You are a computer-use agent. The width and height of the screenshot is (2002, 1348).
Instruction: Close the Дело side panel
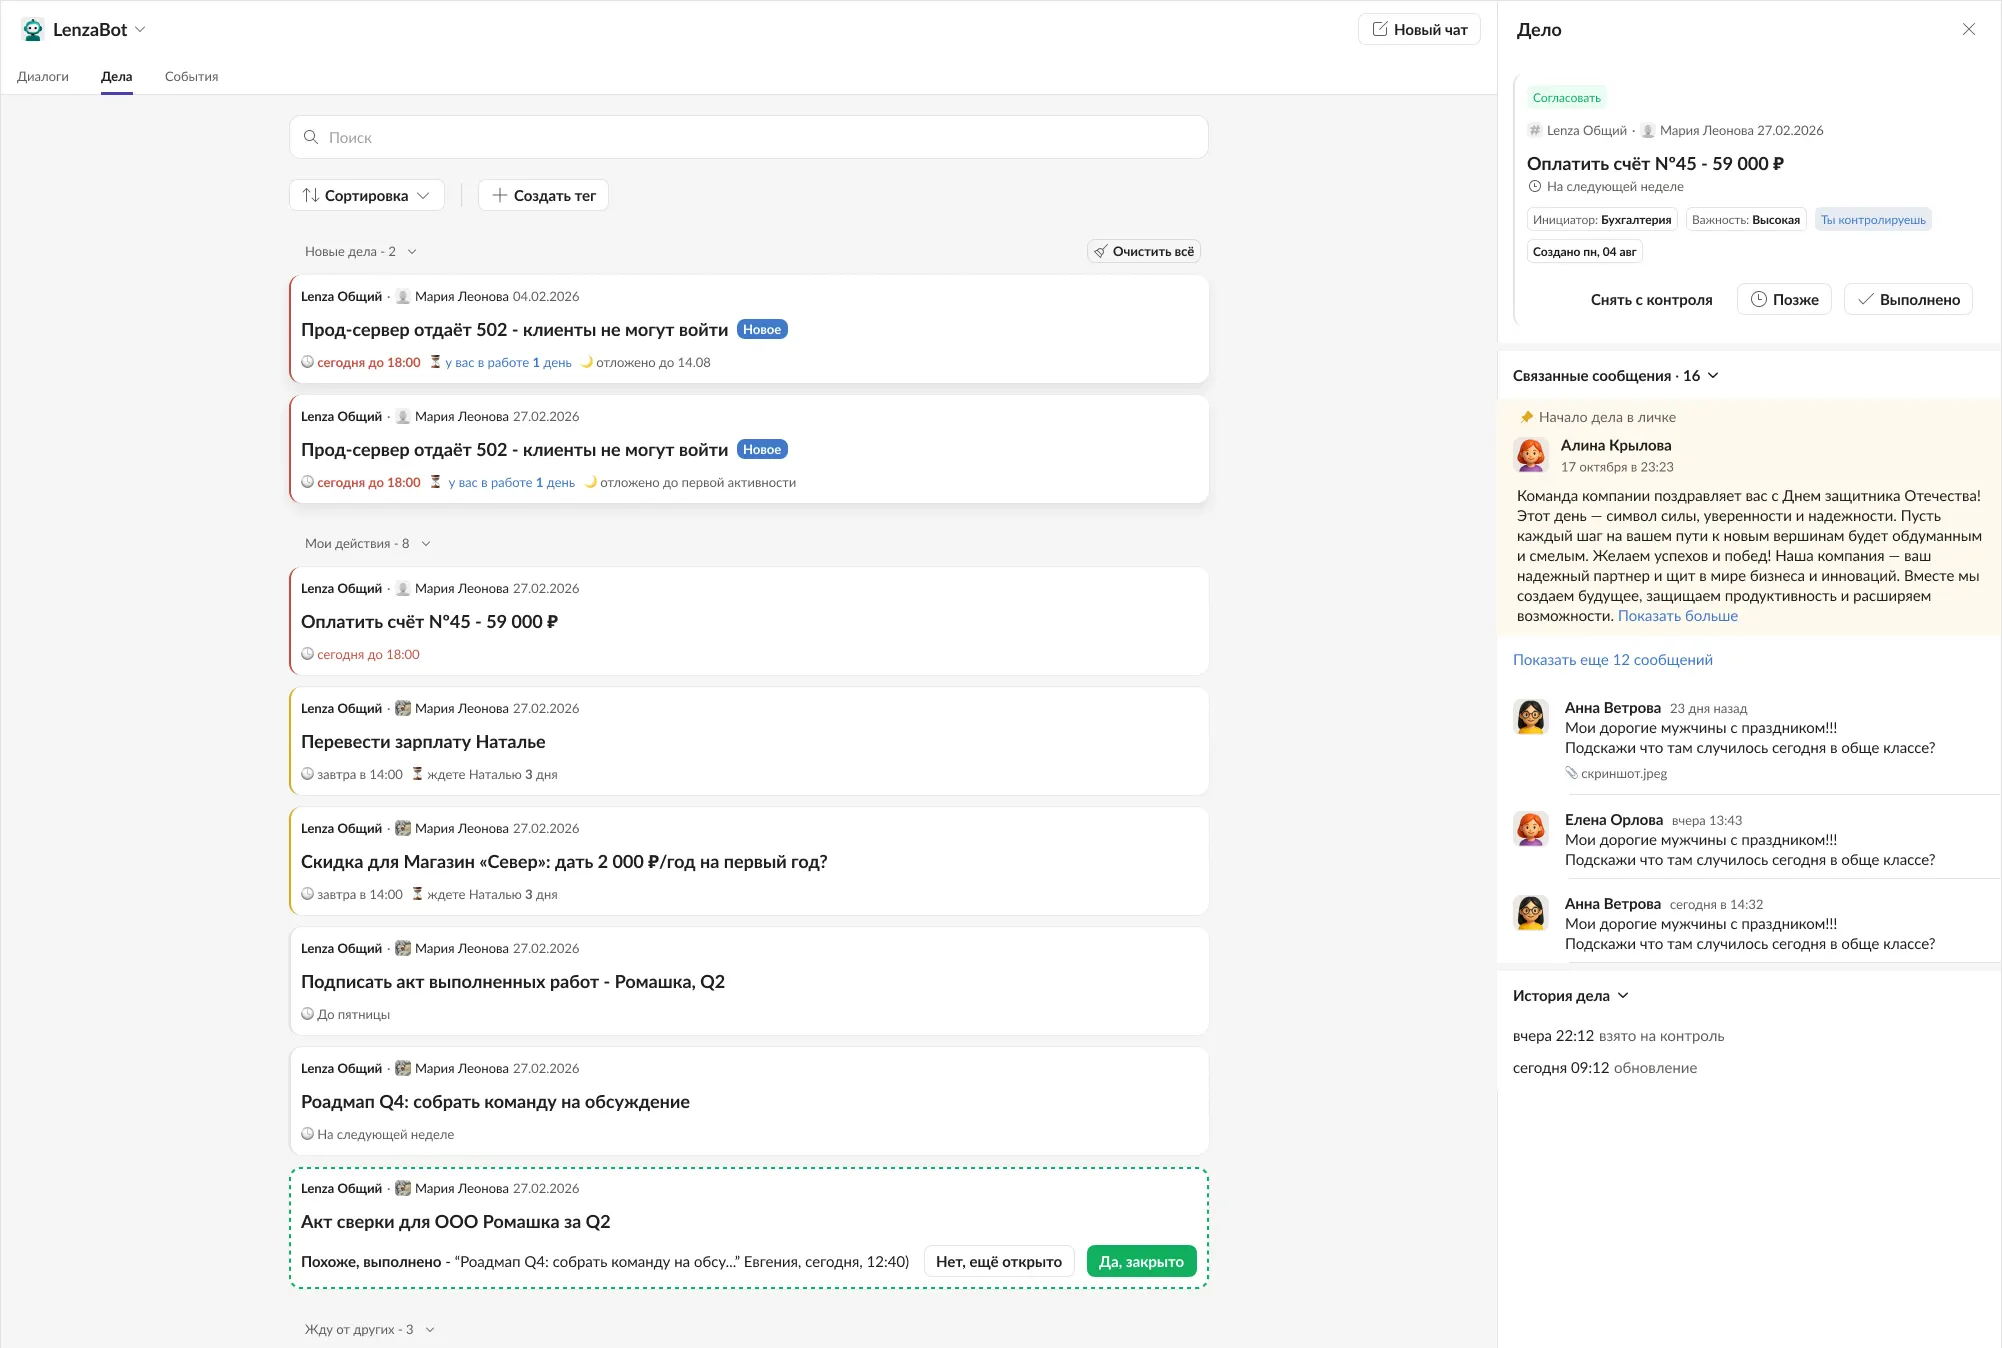point(1969,29)
